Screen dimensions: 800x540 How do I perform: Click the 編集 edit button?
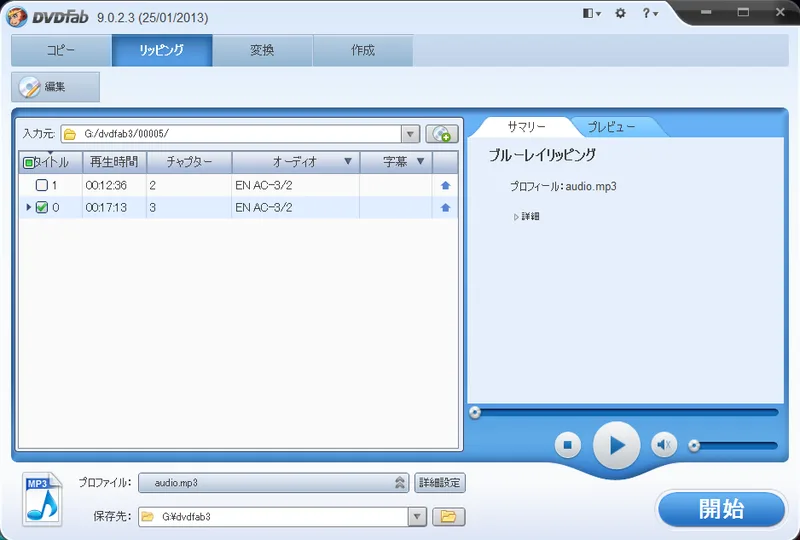(56, 87)
